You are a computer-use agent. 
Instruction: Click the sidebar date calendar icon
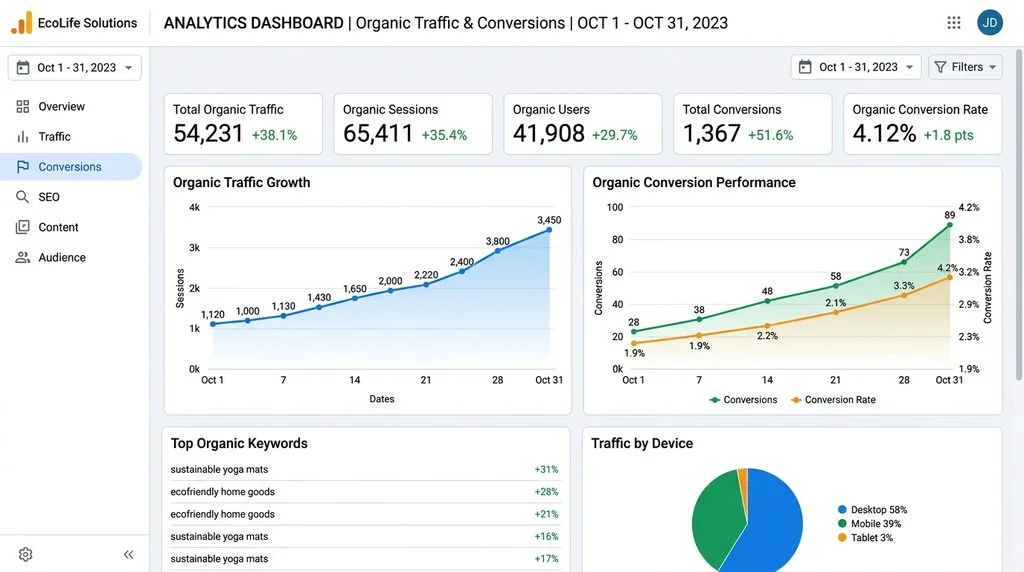click(x=23, y=67)
